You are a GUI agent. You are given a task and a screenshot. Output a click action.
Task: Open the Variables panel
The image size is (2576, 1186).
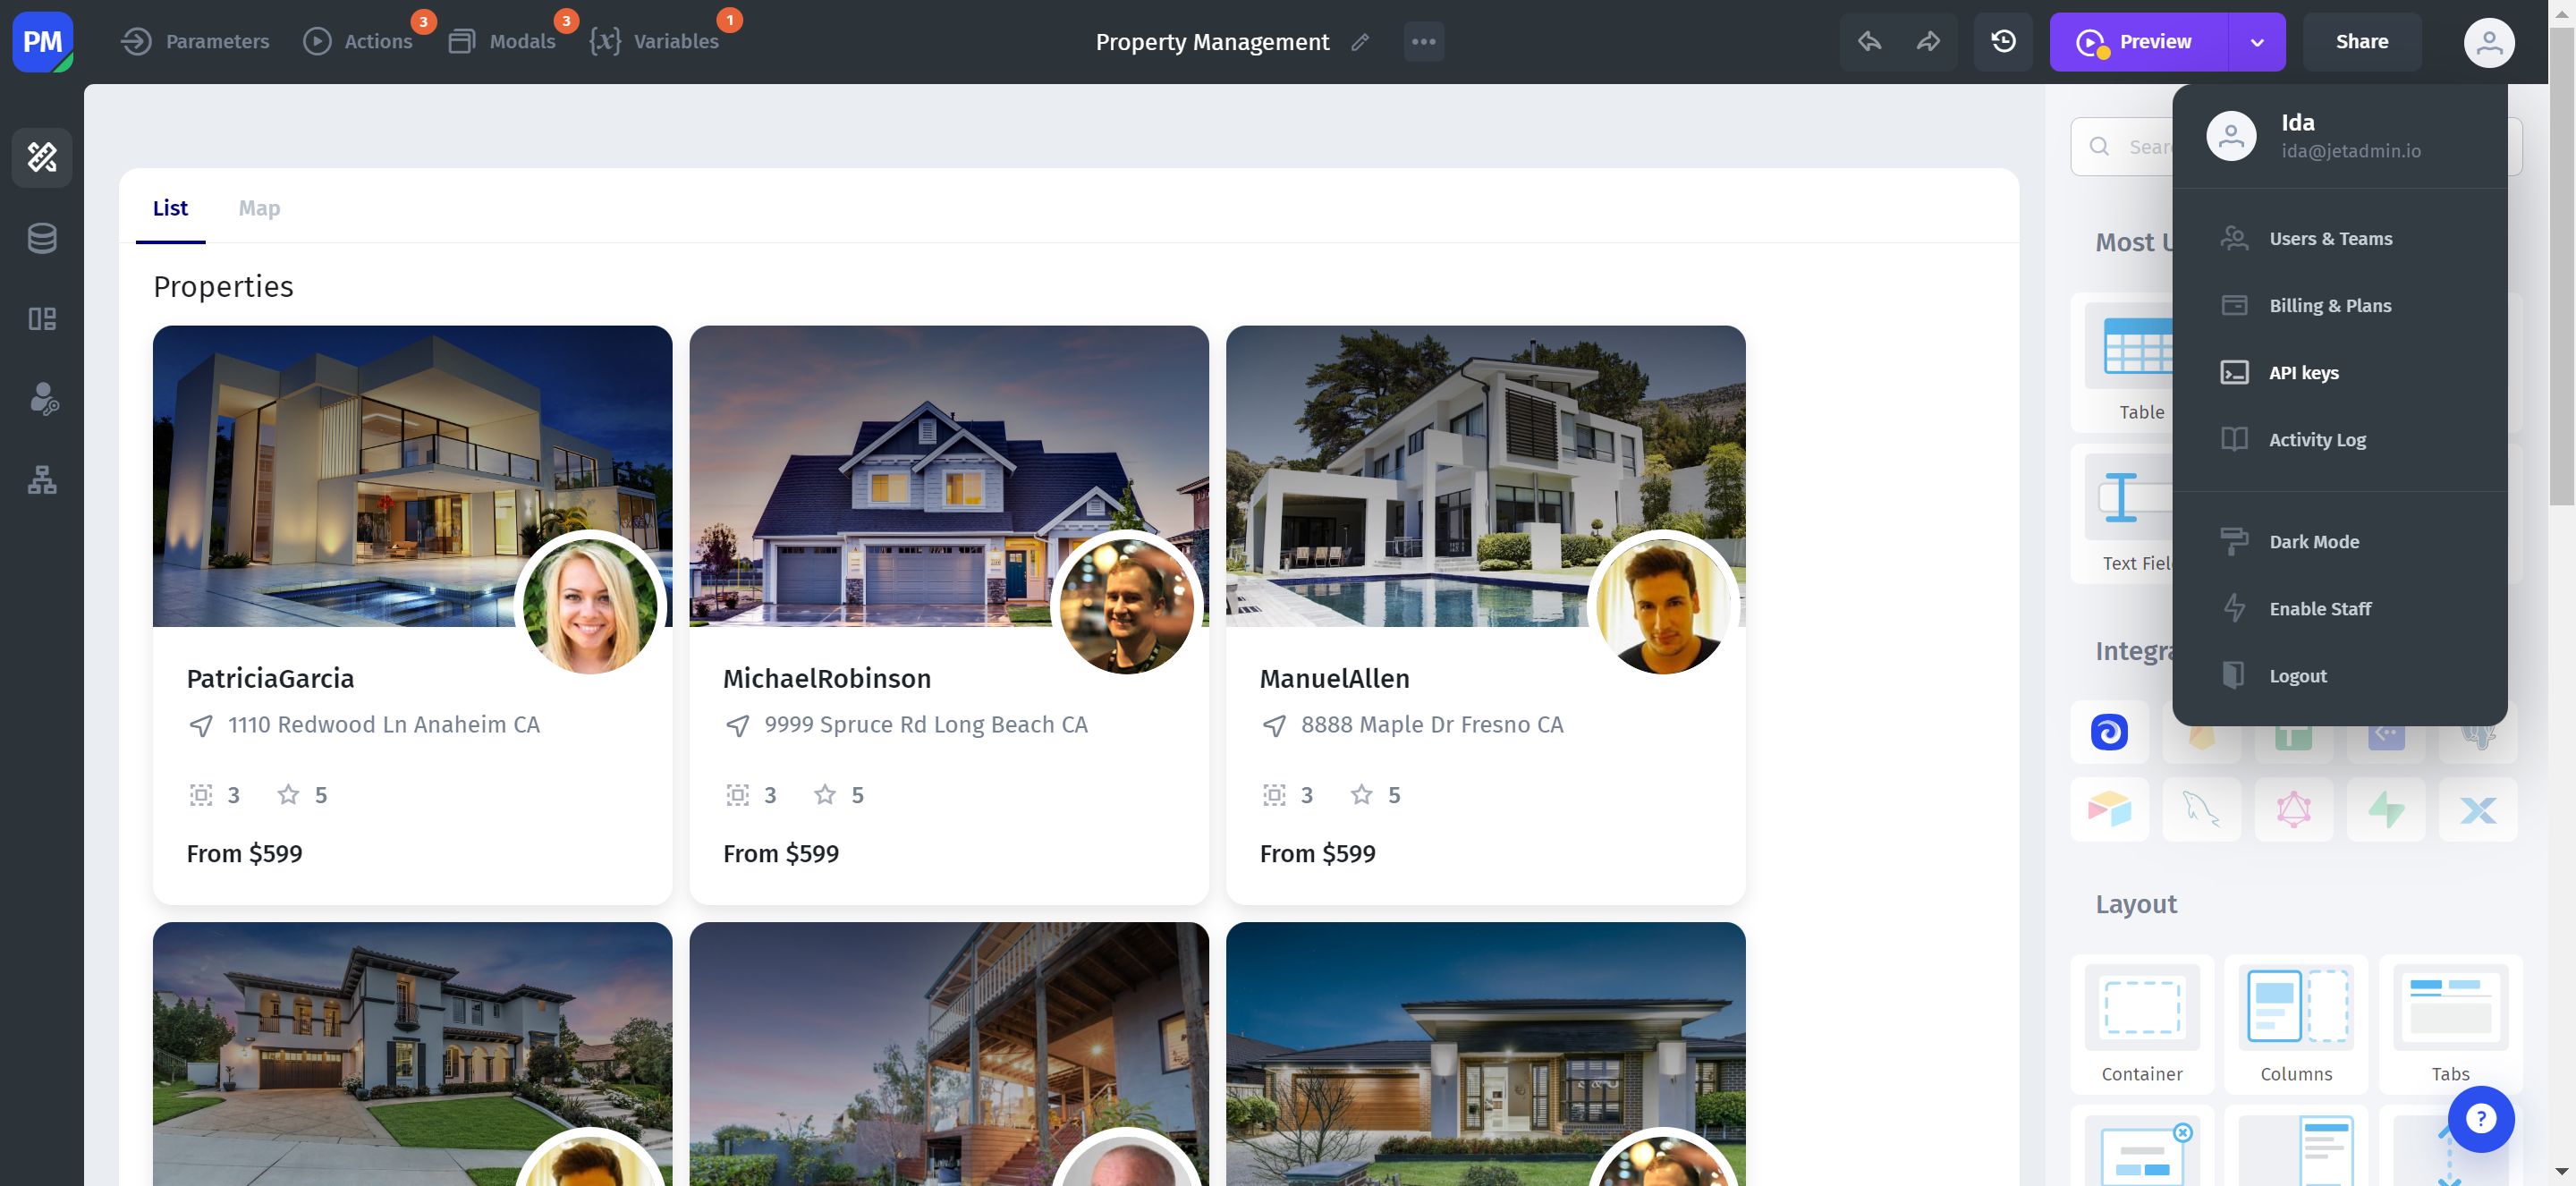[655, 41]
